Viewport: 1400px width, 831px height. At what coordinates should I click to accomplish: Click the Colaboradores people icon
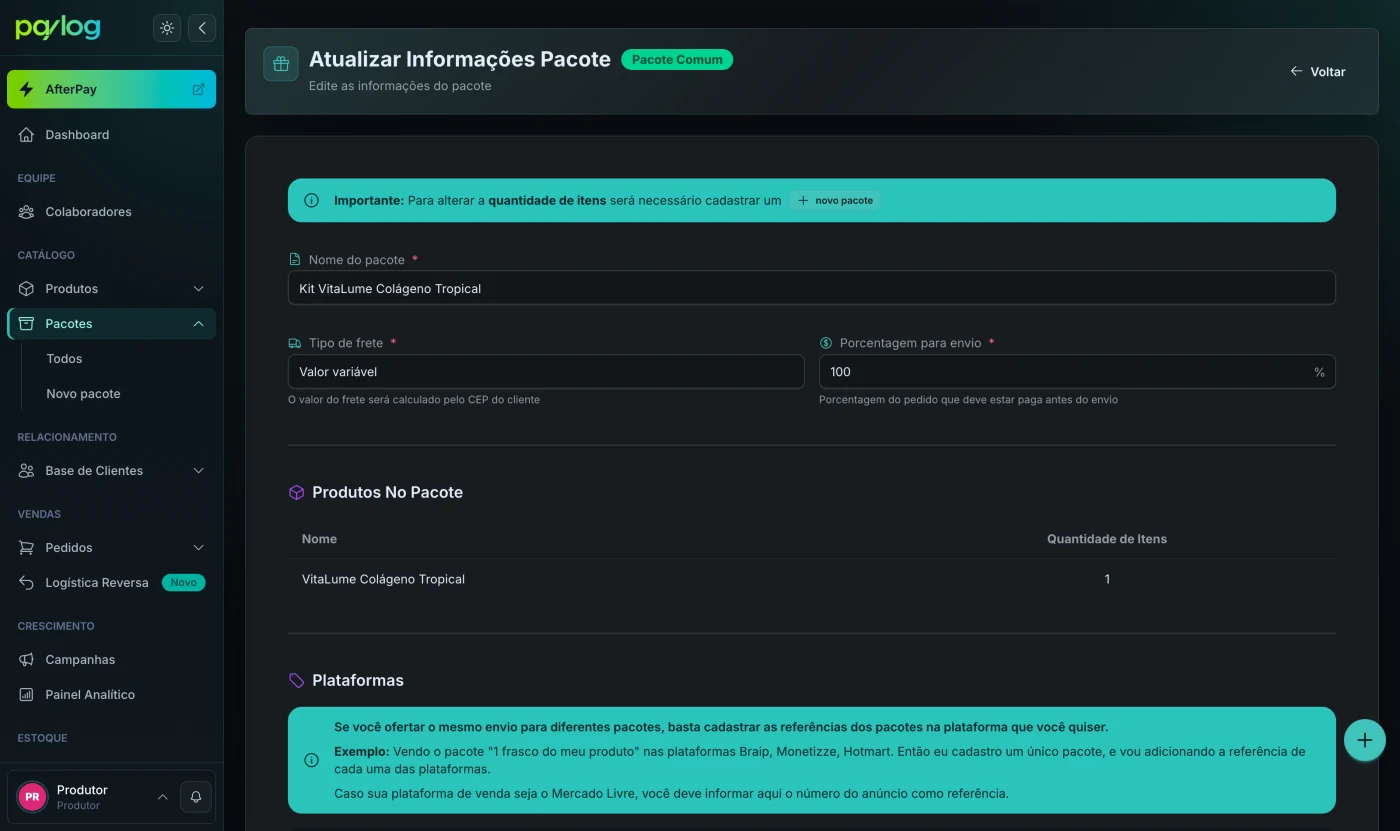[x=27, y=212]
